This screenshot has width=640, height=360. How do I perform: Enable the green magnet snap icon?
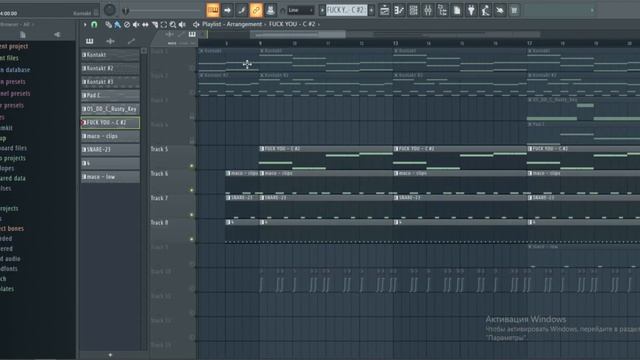click(94, 24)
